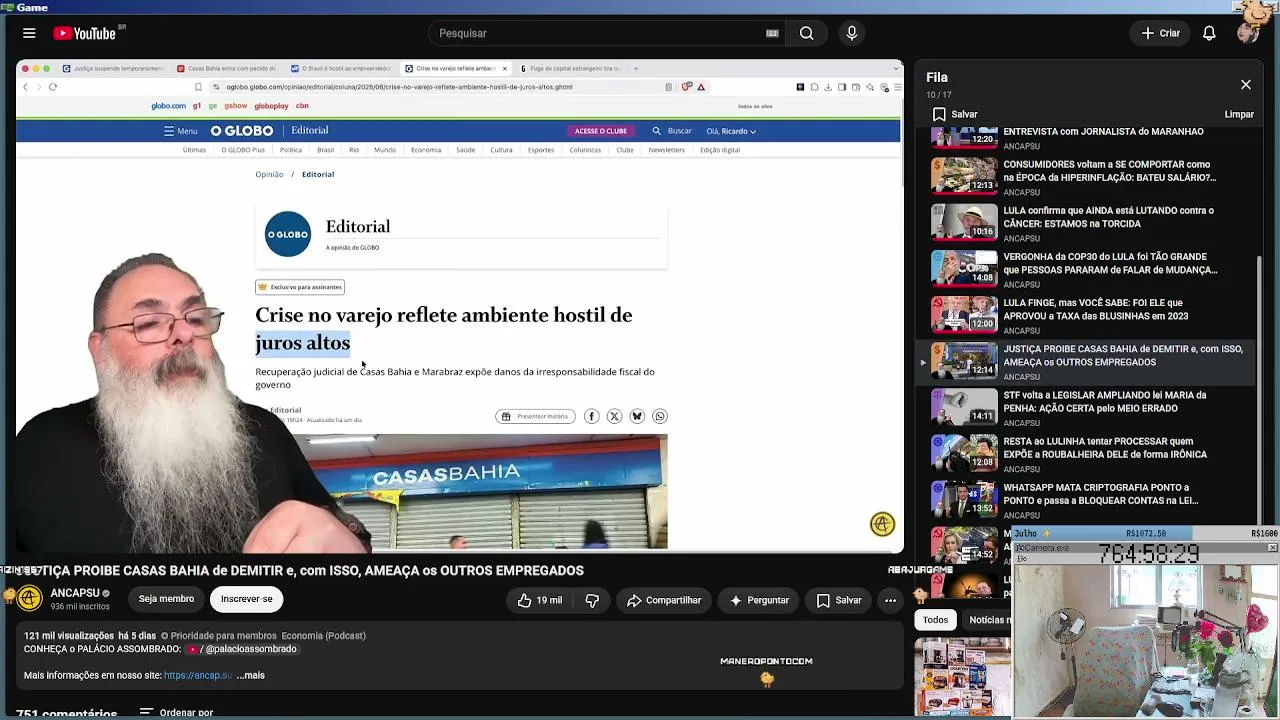Screen dimensions: 1280x720
Task: Share the video with Compartilhar
Action: click(x=664, y=600)
